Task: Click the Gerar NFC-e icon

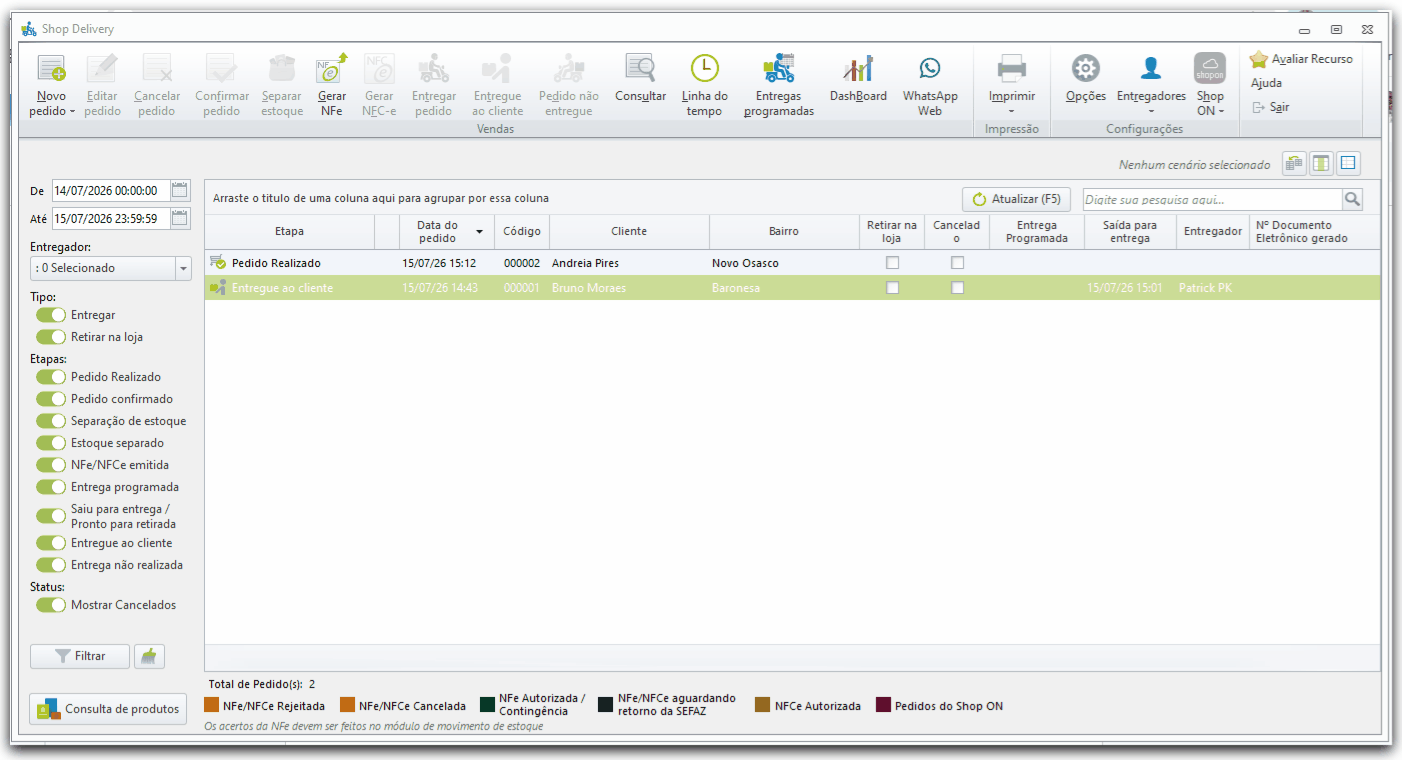Action: 379,68
